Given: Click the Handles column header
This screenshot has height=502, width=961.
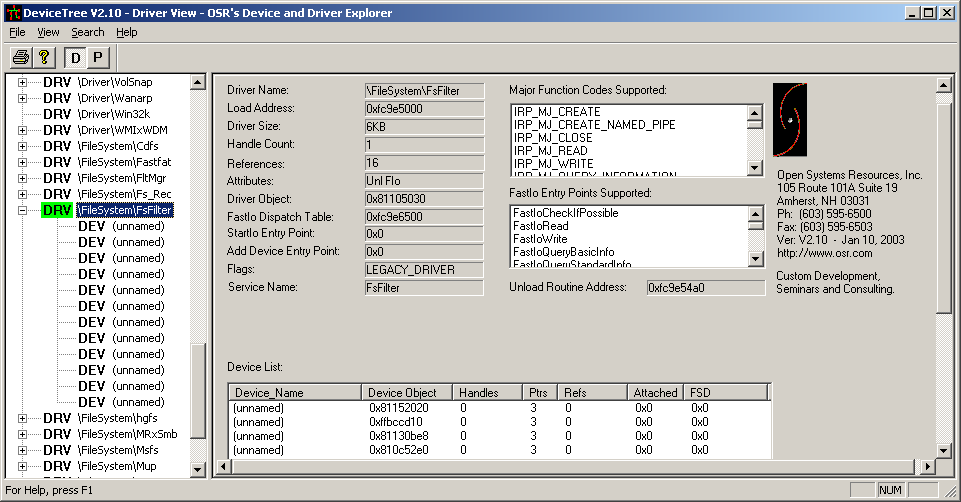Looking at the screenshot, I should point(488,392).
